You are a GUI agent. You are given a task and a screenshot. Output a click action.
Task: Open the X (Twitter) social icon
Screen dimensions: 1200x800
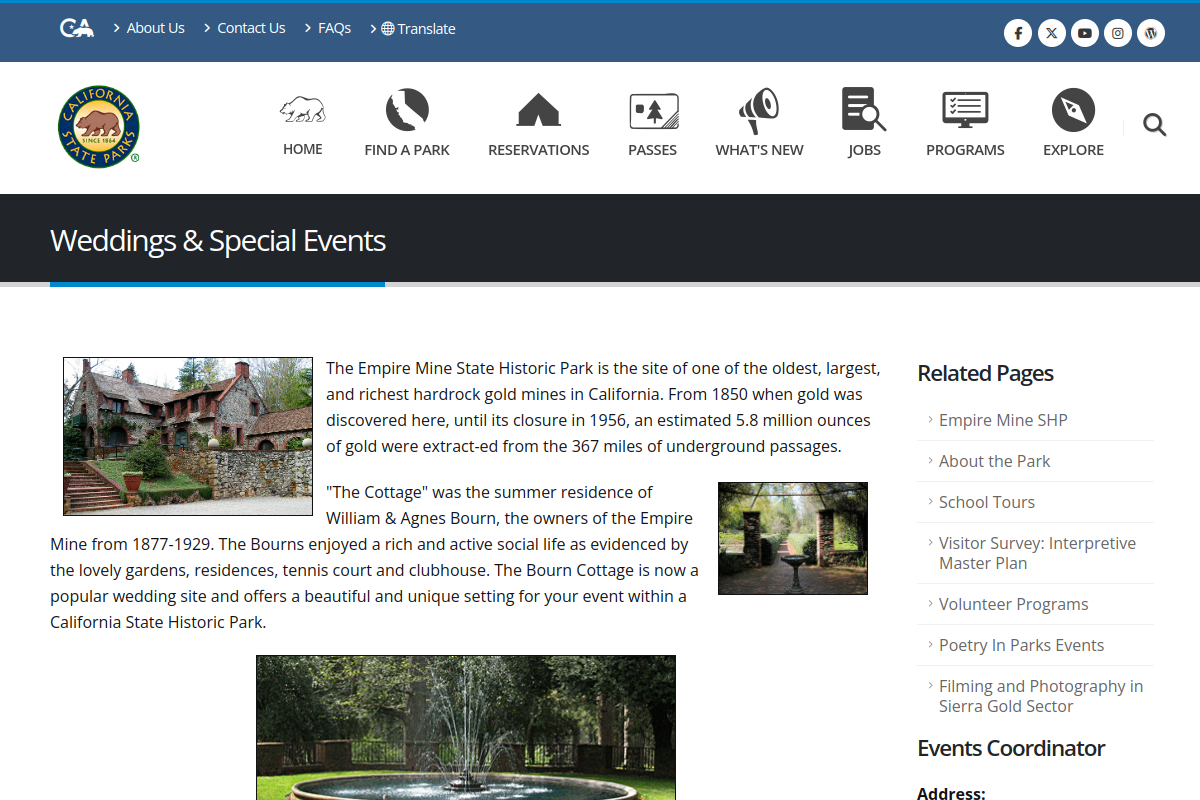[1051, 33]
